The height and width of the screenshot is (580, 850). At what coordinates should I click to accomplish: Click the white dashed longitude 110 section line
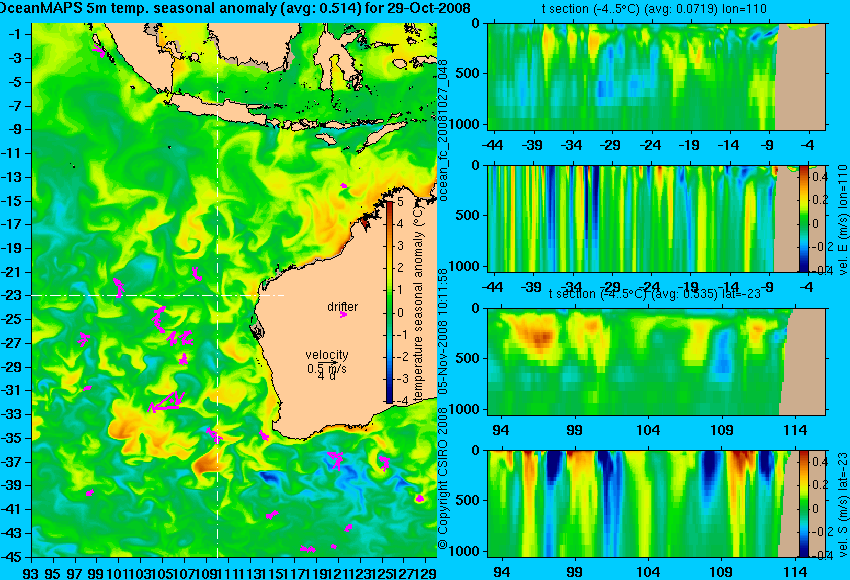coord(217,291)
